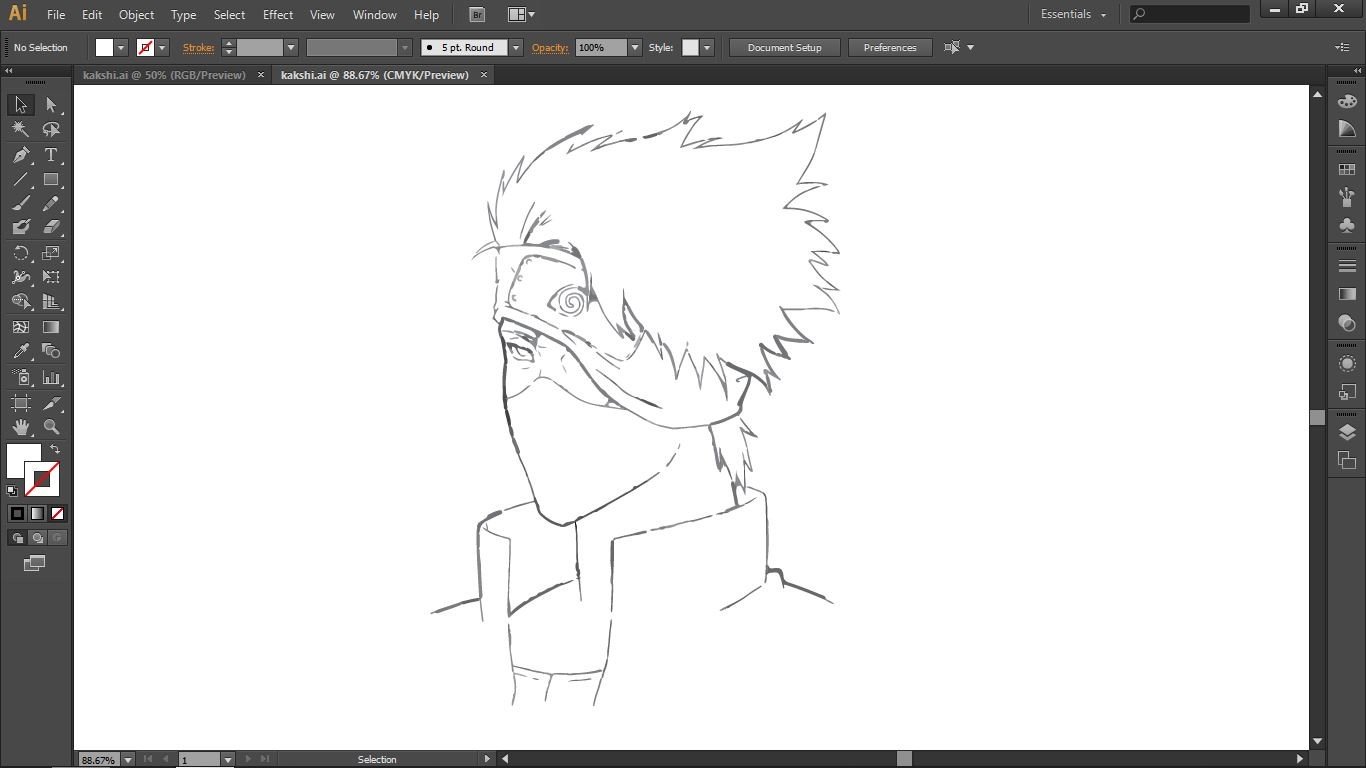Select the Type tool
This screenshot has width=1366, height=768.
pyautogui.click(x=51, y=155)
